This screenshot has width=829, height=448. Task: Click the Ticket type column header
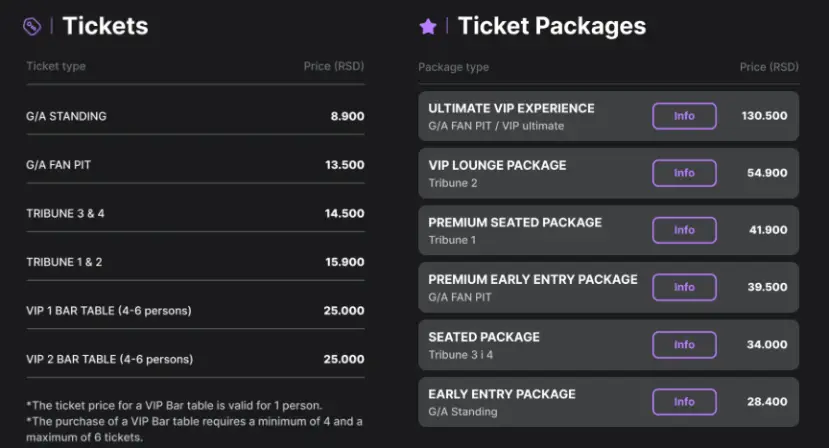tap(56, 66)
